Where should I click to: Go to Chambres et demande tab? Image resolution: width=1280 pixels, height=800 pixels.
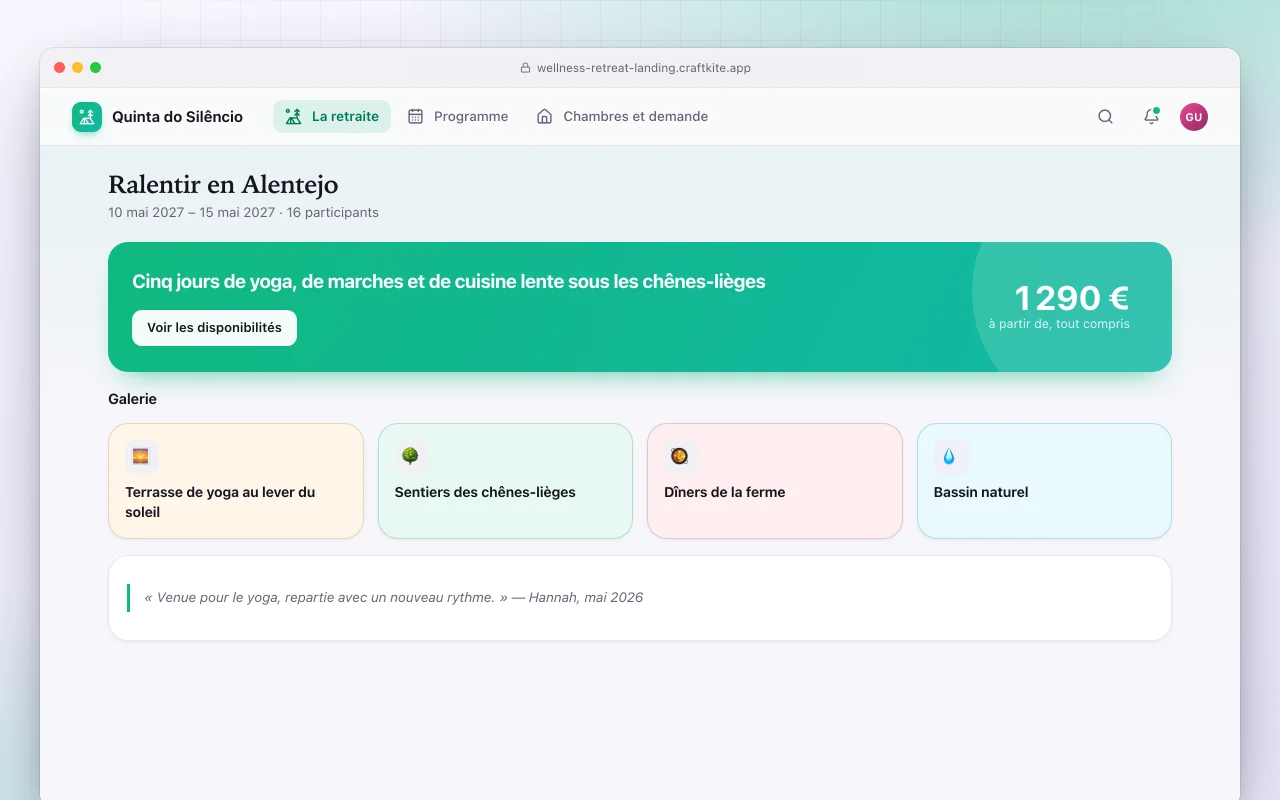[622, 117]
